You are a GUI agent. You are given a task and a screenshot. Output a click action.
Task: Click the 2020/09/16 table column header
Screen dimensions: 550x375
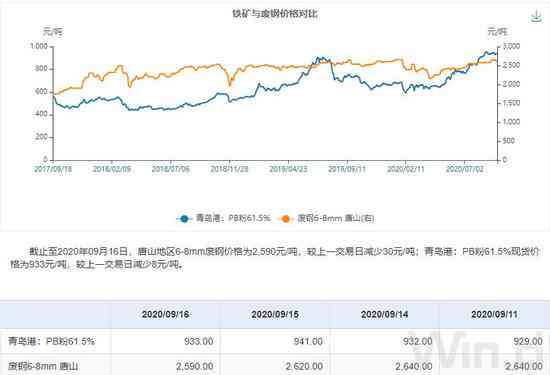(166, 314)
